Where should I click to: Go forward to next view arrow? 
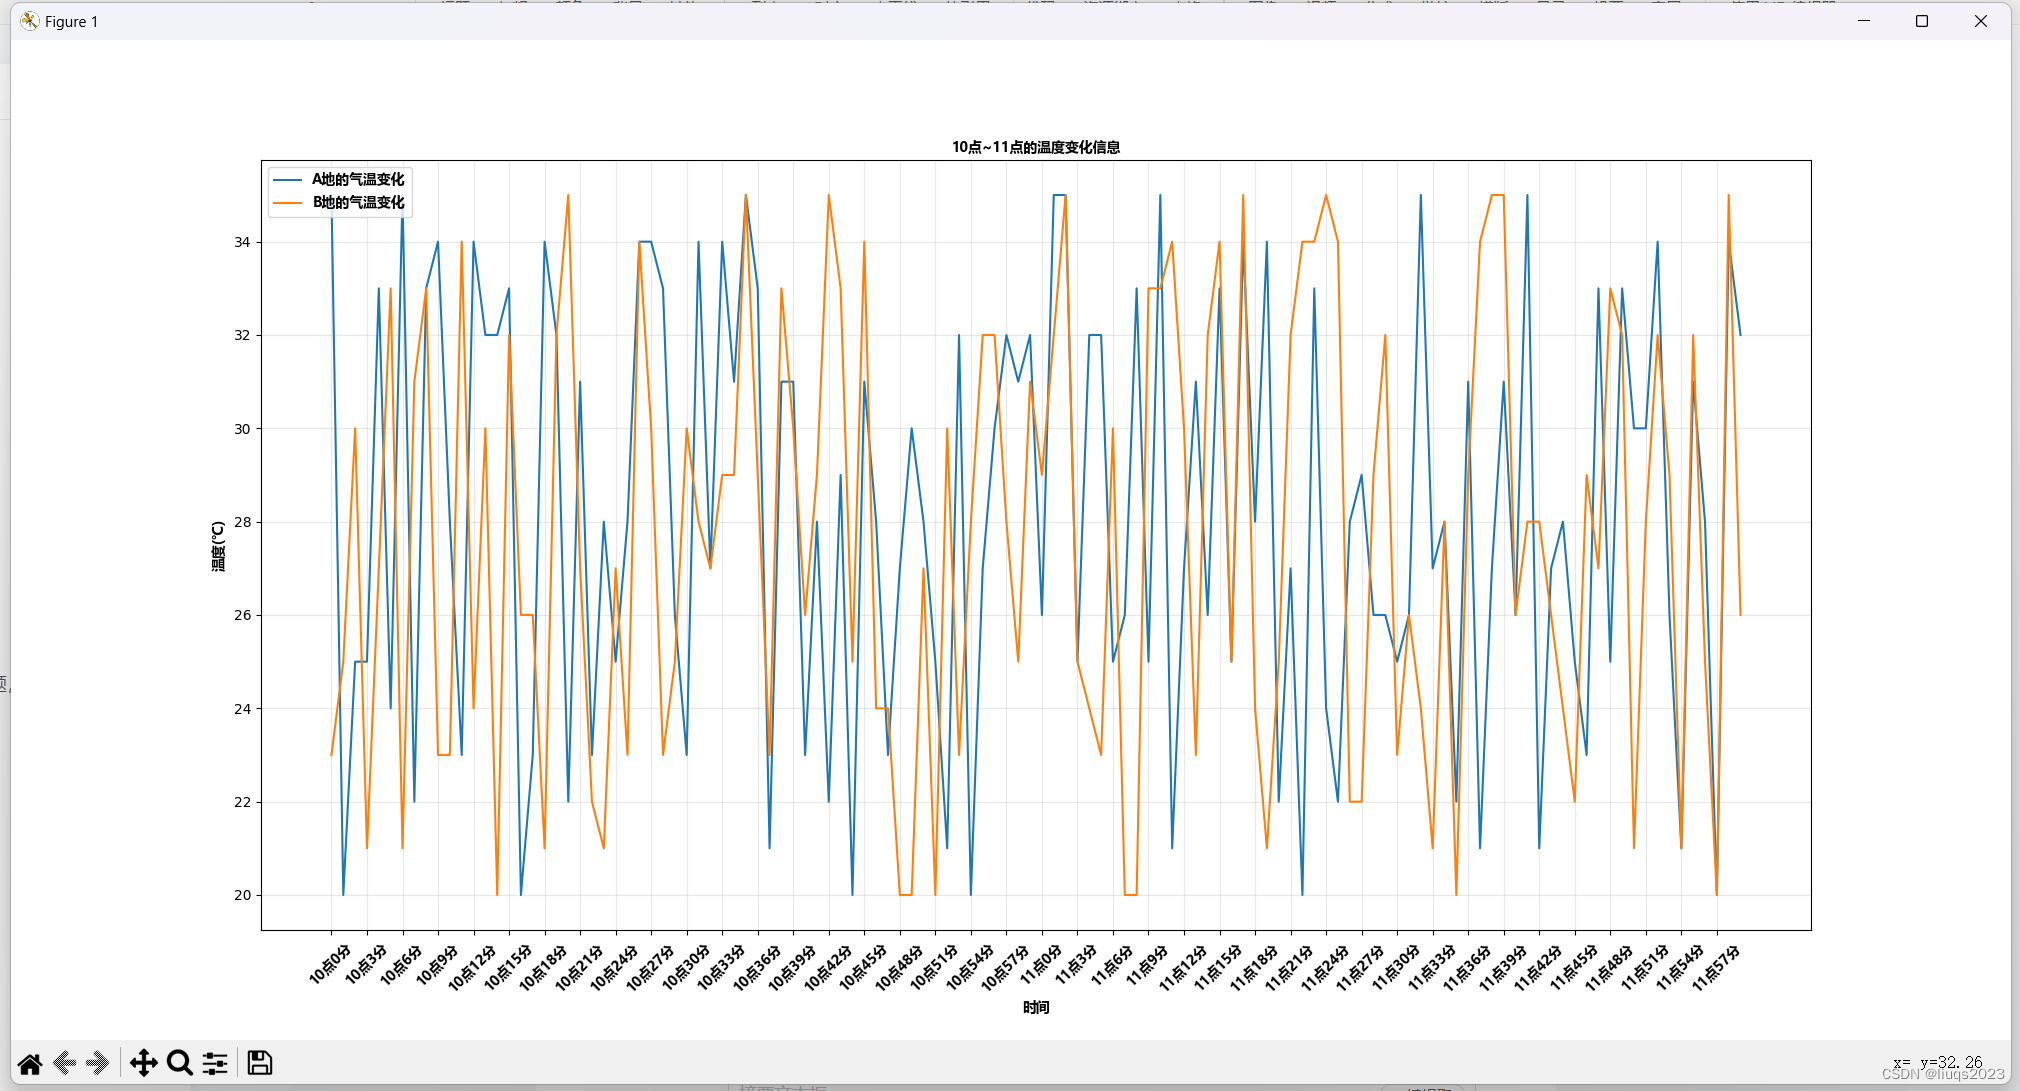pos(98,1063)
